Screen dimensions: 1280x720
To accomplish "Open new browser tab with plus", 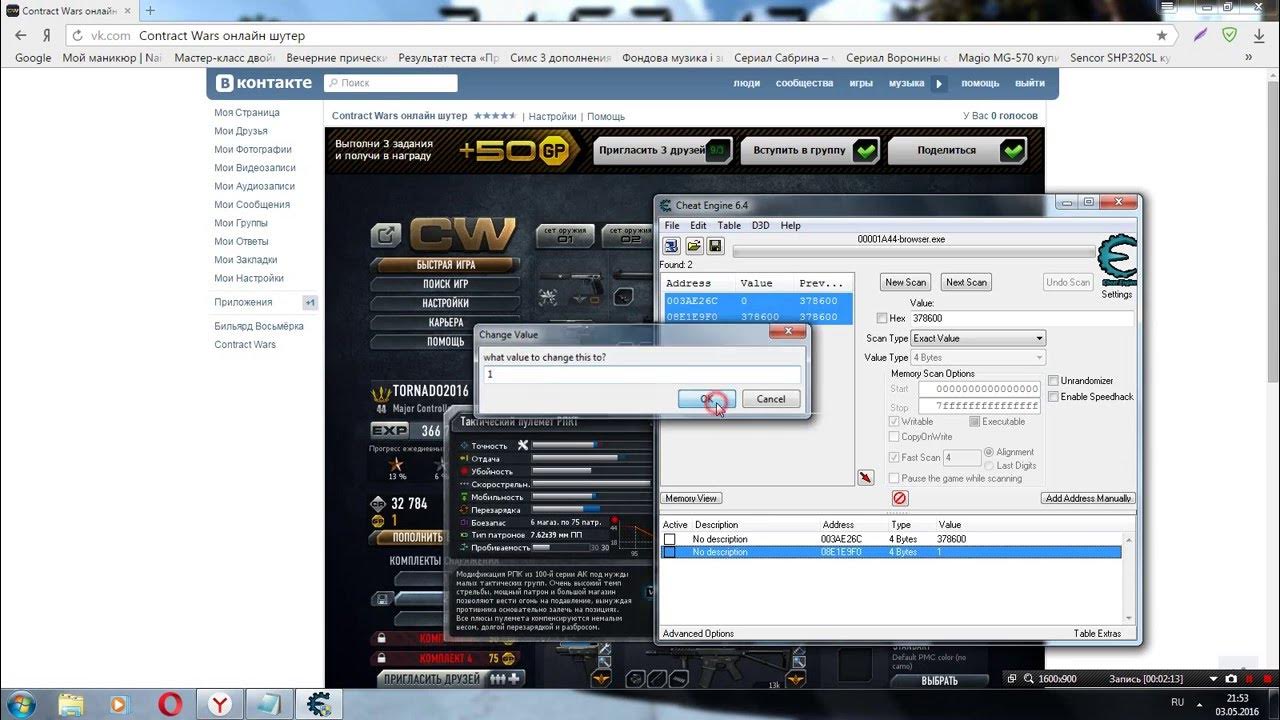I will [x=150, y=11].
